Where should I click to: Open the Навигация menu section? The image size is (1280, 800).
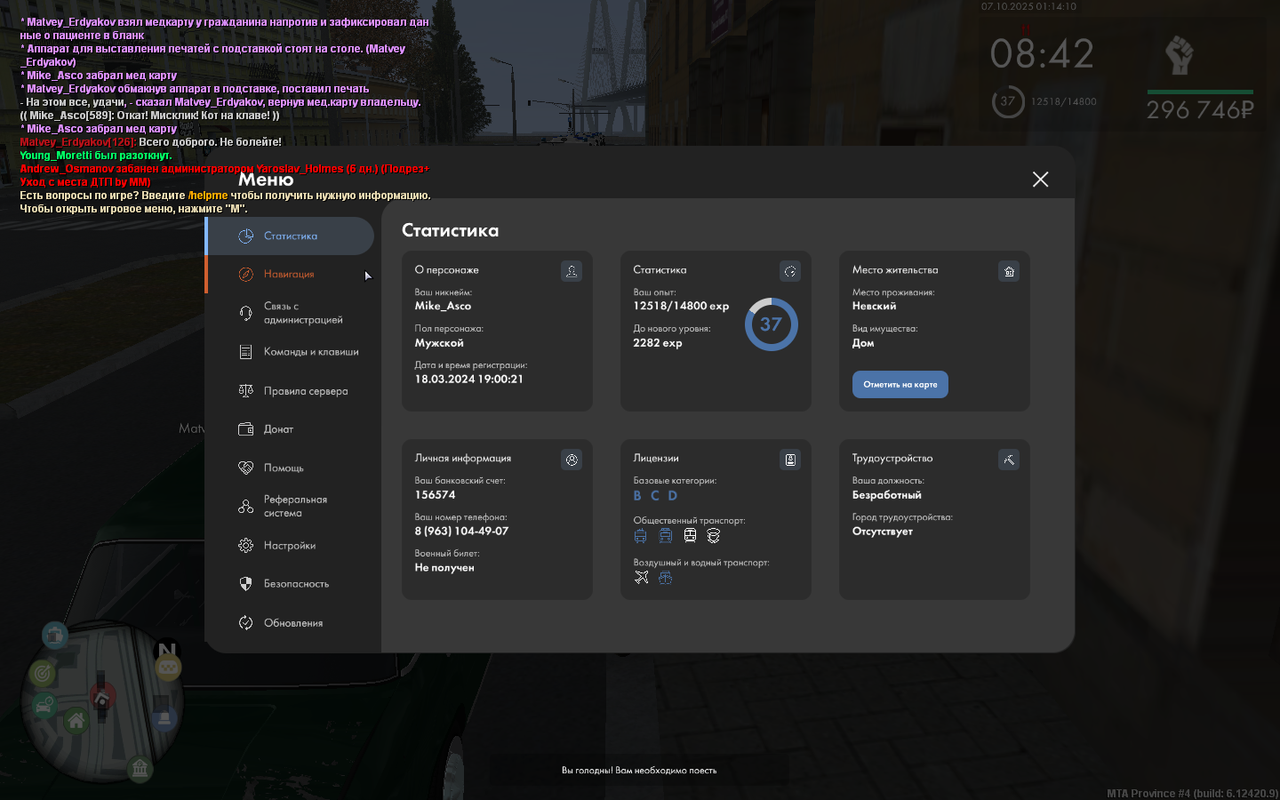click(x=290, y=274)
